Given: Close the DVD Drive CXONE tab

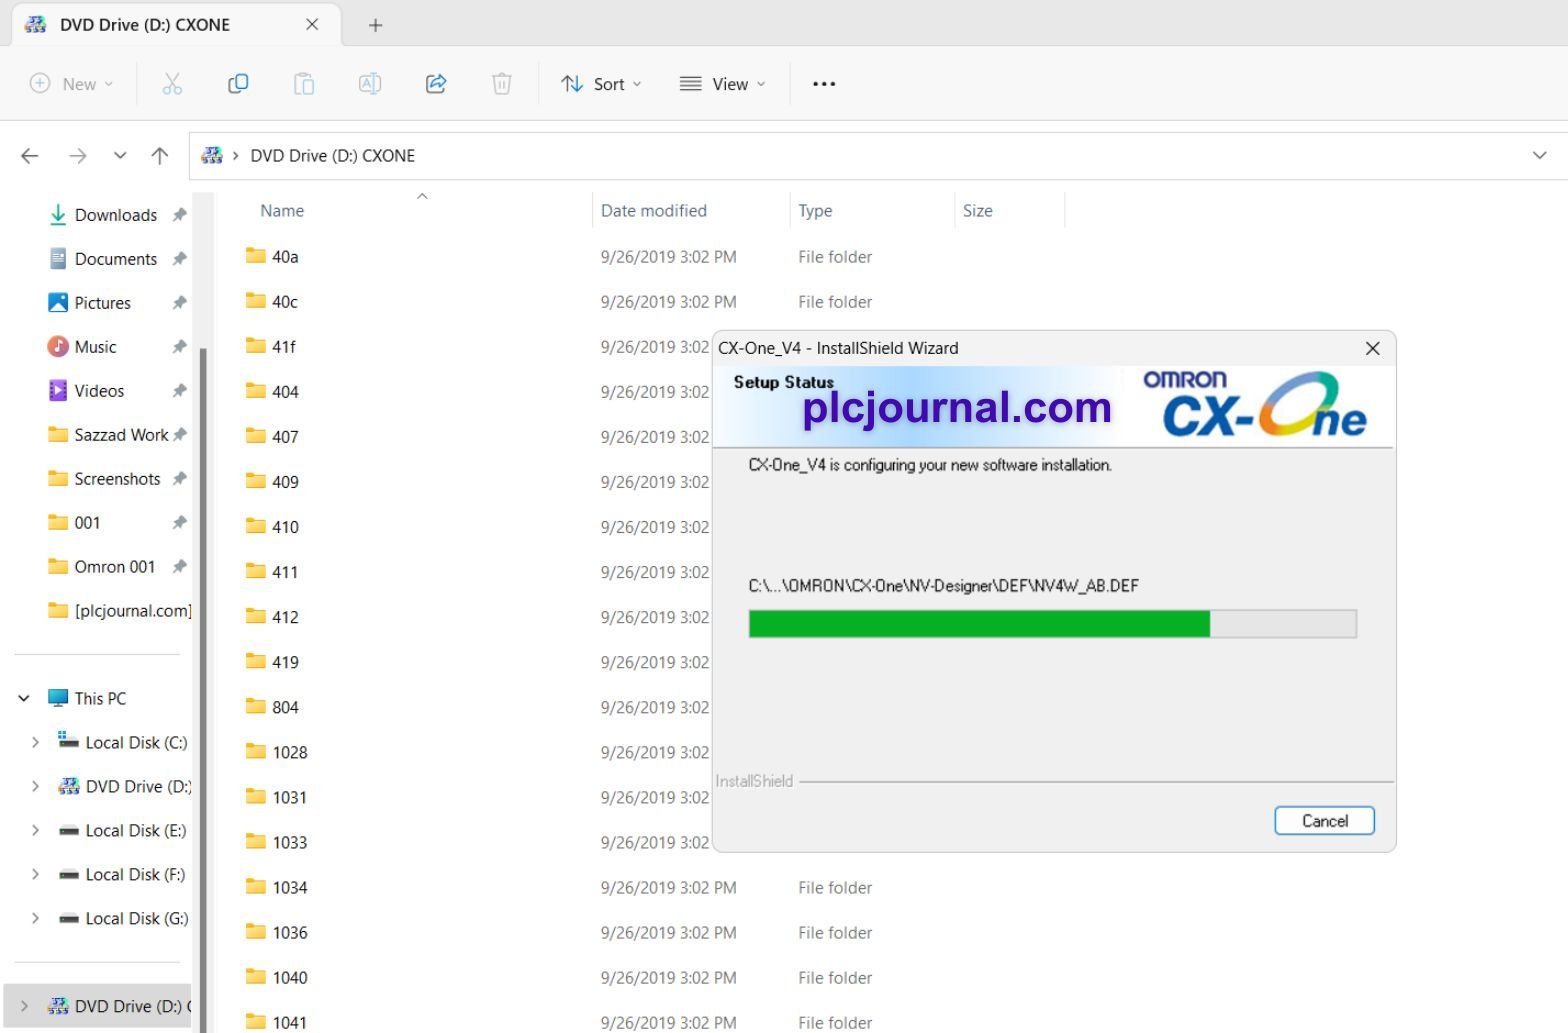Looking at the screenshot, I should pos(312,25).
